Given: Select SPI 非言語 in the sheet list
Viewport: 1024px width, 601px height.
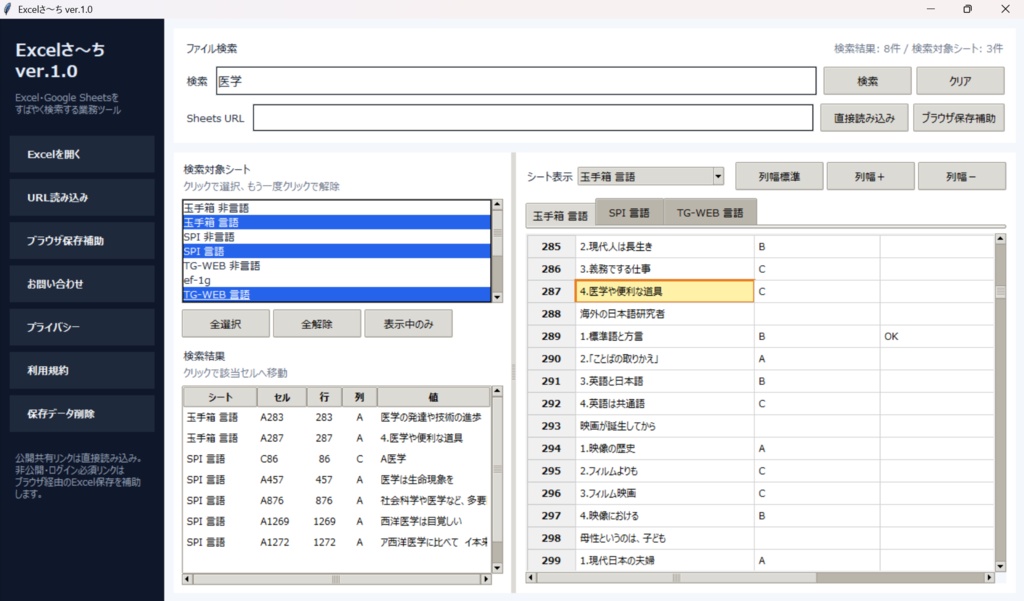Looking at the screenshot, I should pos(336,236).
